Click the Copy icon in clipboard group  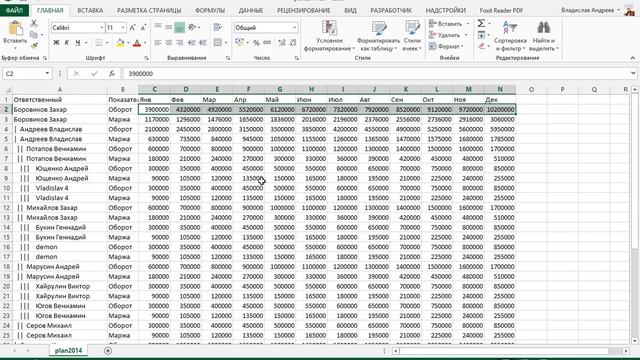pos(34,35)
